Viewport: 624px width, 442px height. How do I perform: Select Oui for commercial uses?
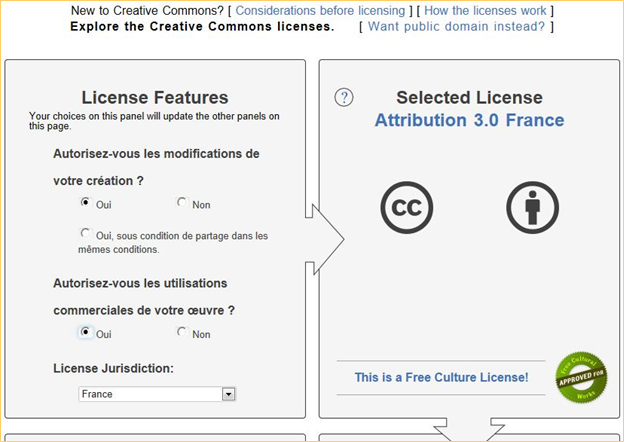tap(85, 332)
